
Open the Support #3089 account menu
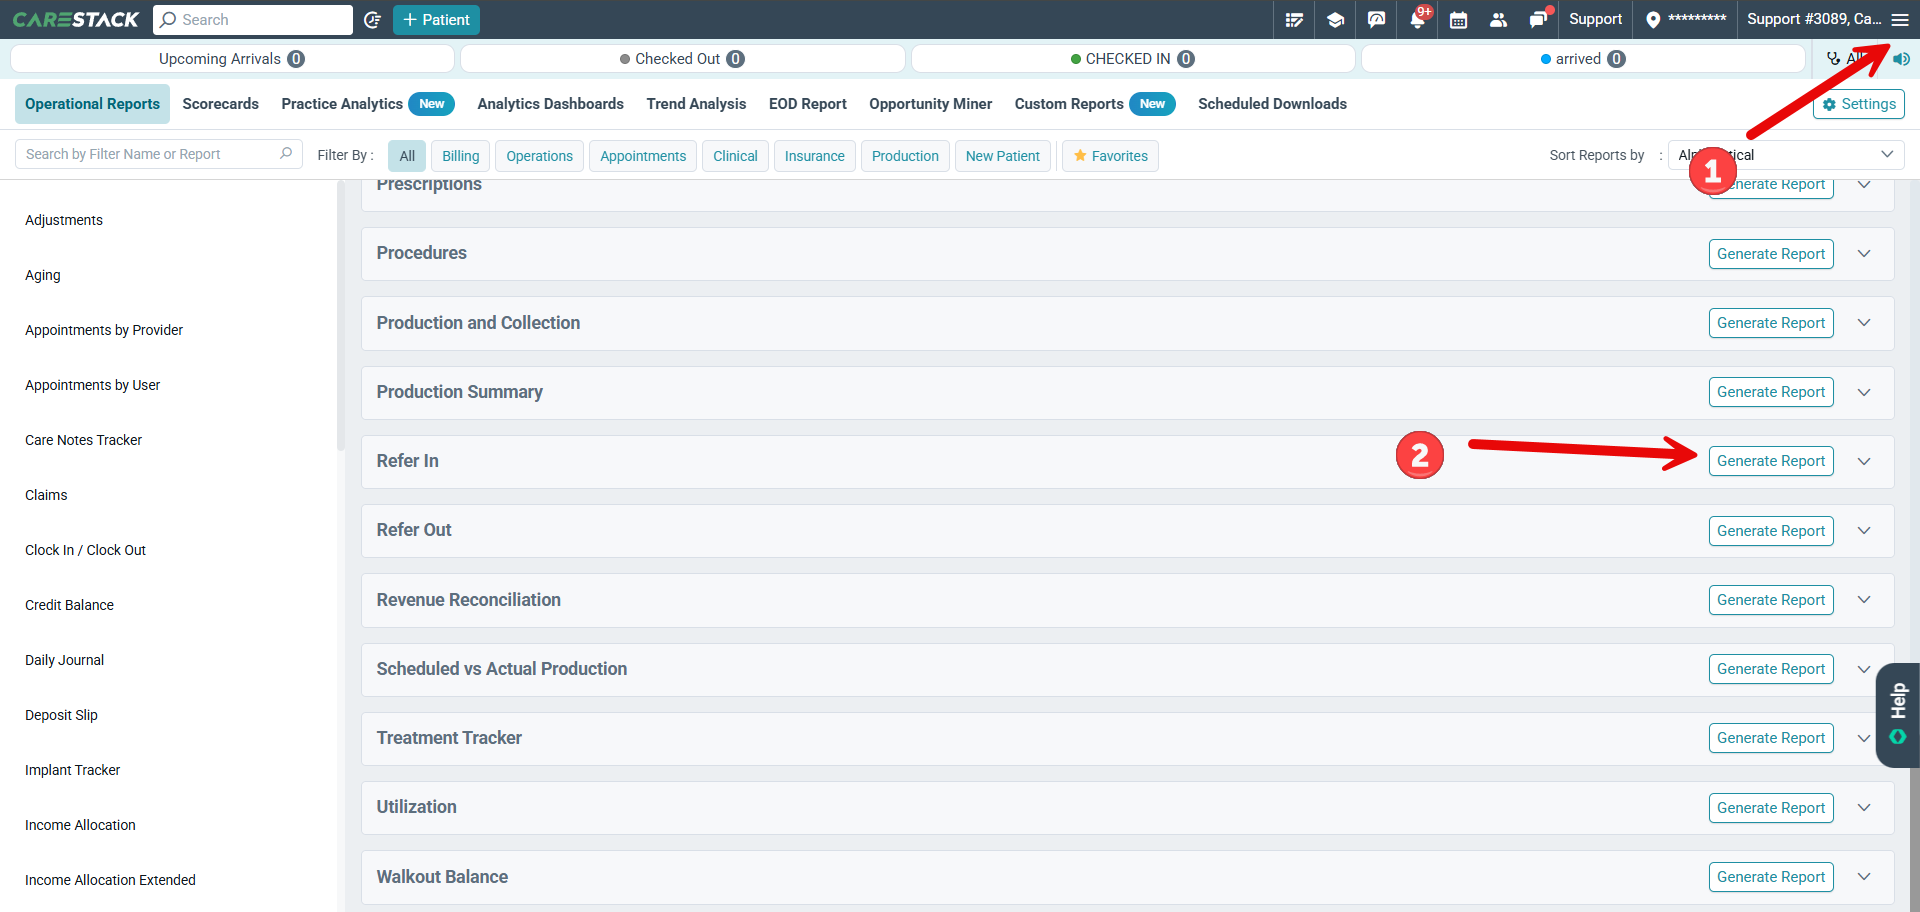[x=1814, y=19]
